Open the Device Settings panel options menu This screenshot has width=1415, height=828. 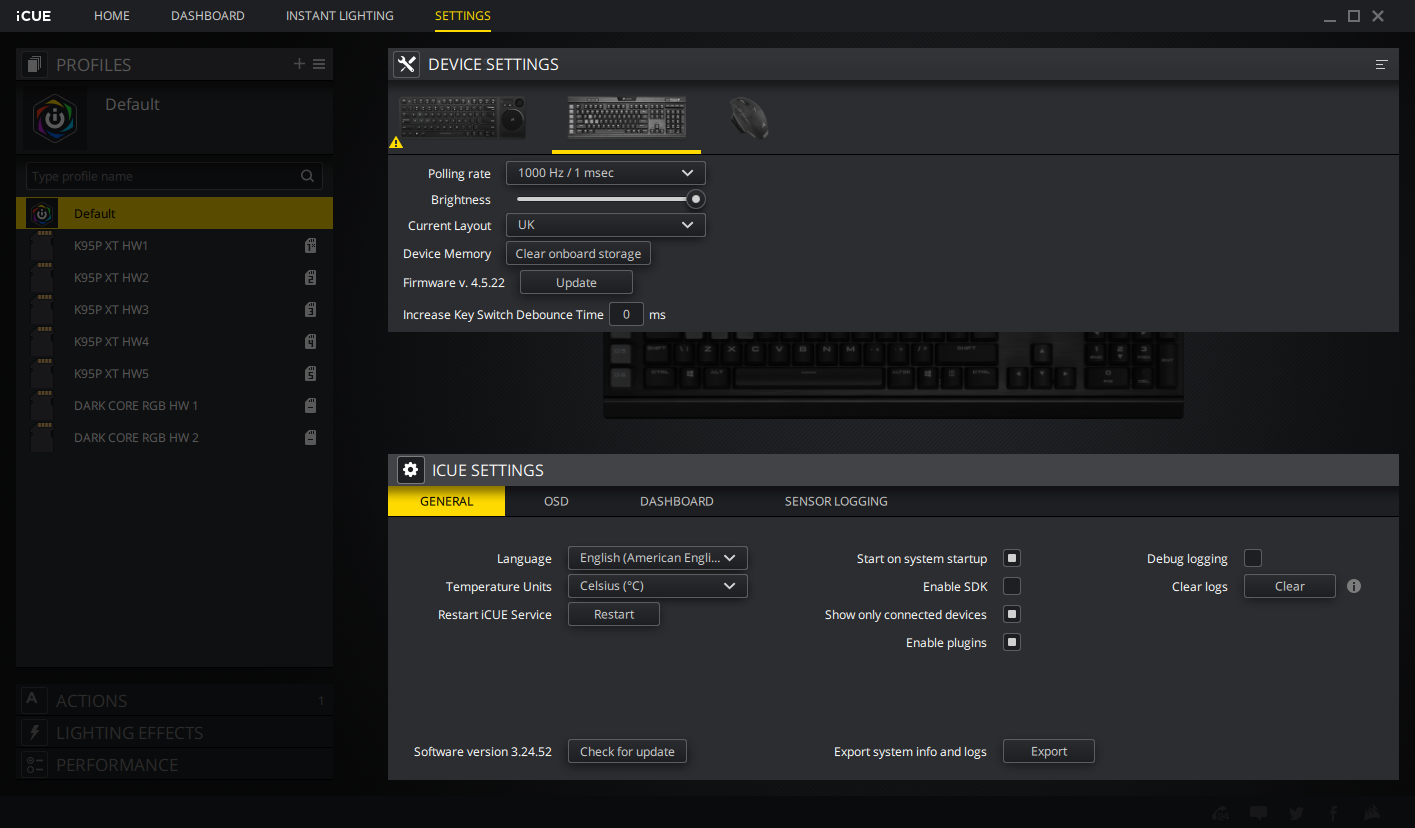[1381, 64]
